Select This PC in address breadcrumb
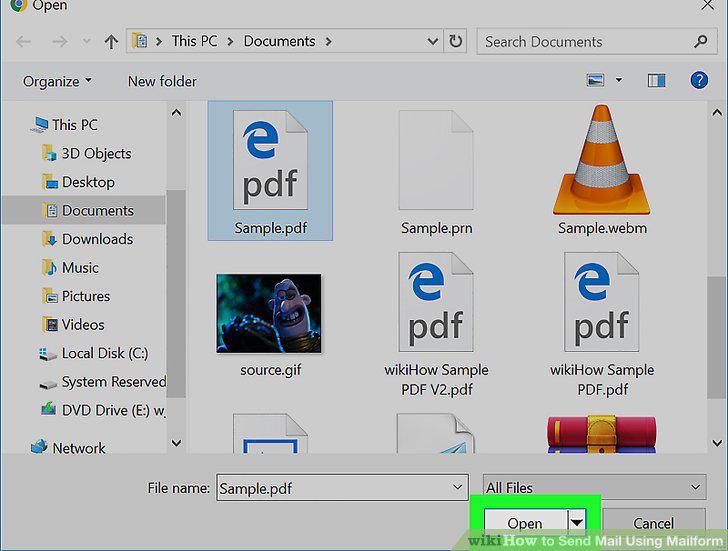 coord(195,41)
